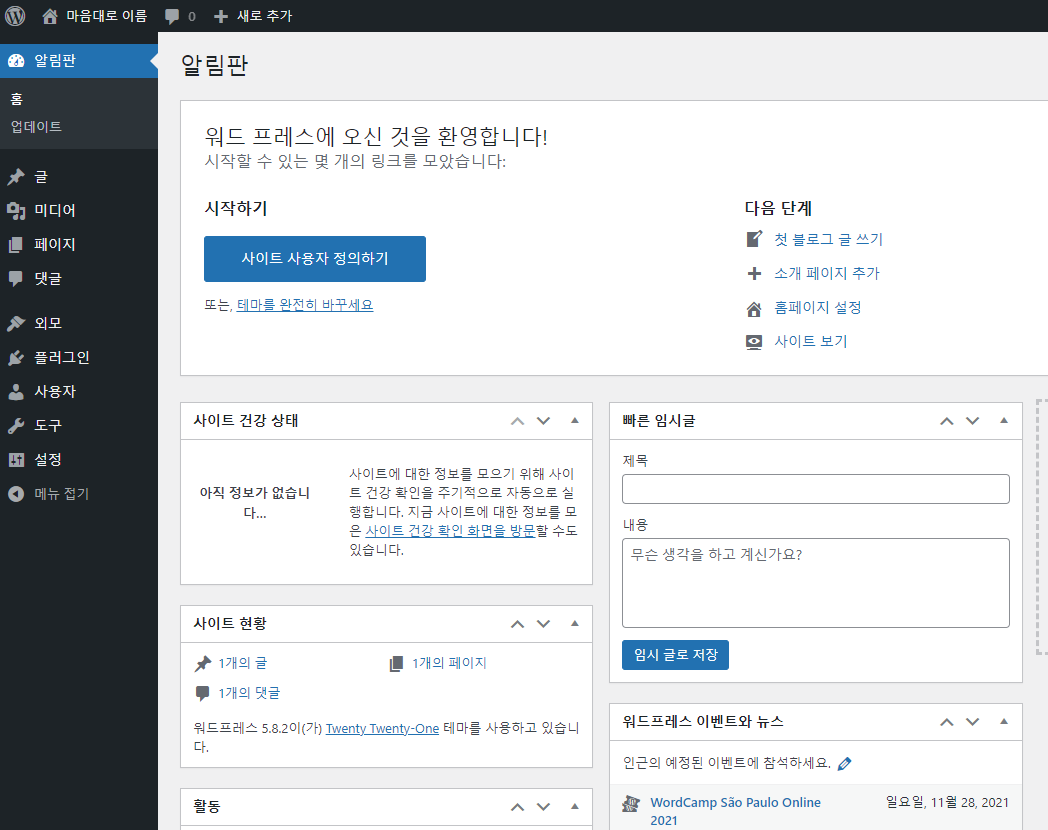Image resolution: width=1048 pixels, height=830 pixels.
Task: Collapse 워드프레스 이벤트와 뉴스 panel
Action: pyautogui.click(x=1004, y=721)
